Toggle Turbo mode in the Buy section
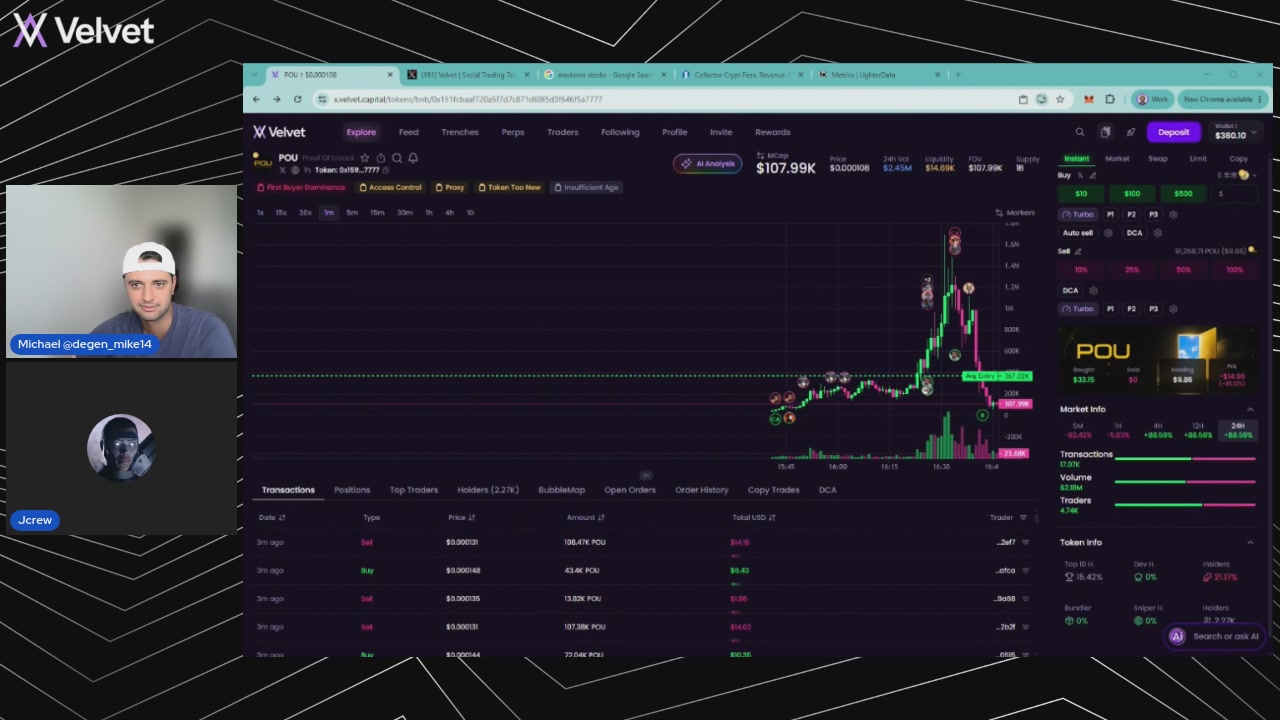The height and width of the screenshot is (720, 1280). tap(1079, 214)
